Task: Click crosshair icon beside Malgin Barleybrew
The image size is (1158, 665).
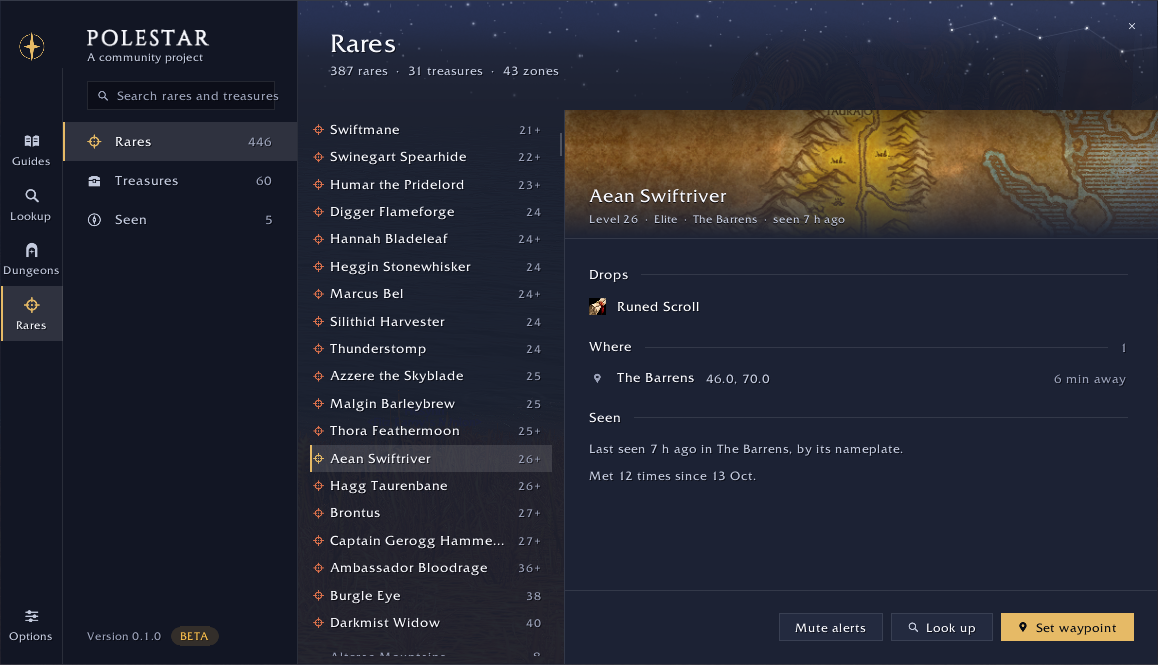Action: [x=318, y=403]
